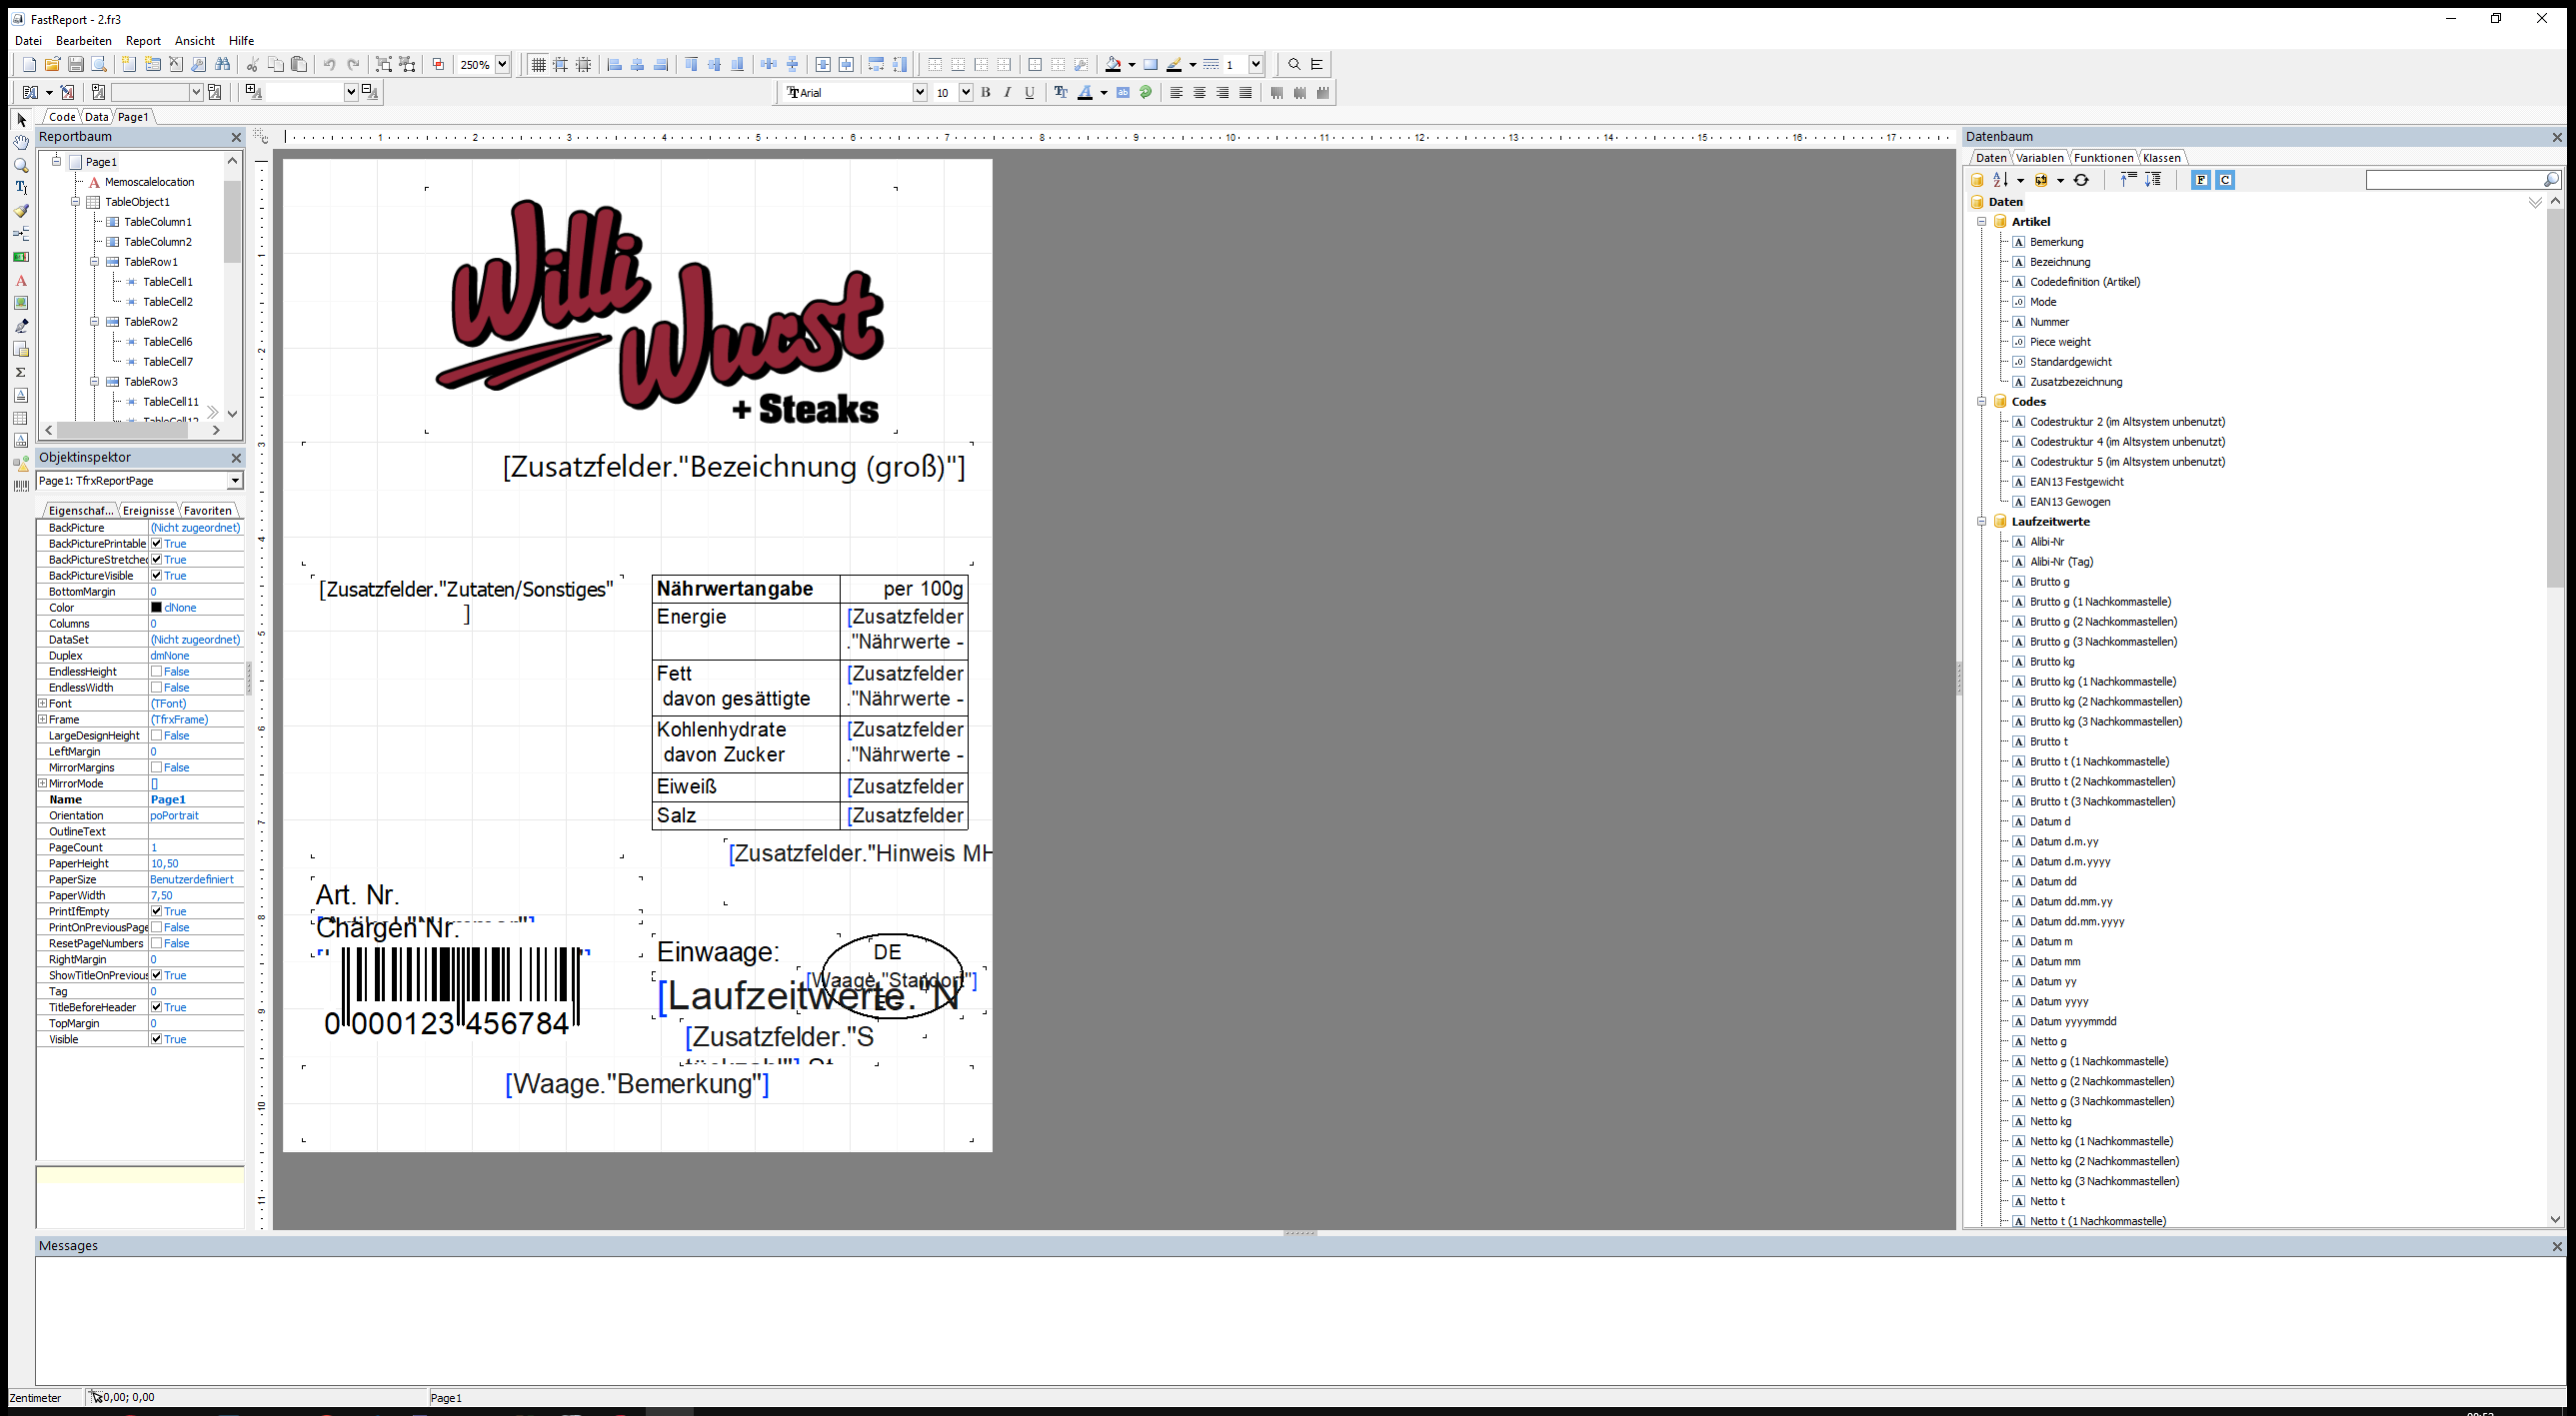Open the zoom percentage dropdown
The width and height of the screenshot is (2576, 1416).
(x=502, y=64)
